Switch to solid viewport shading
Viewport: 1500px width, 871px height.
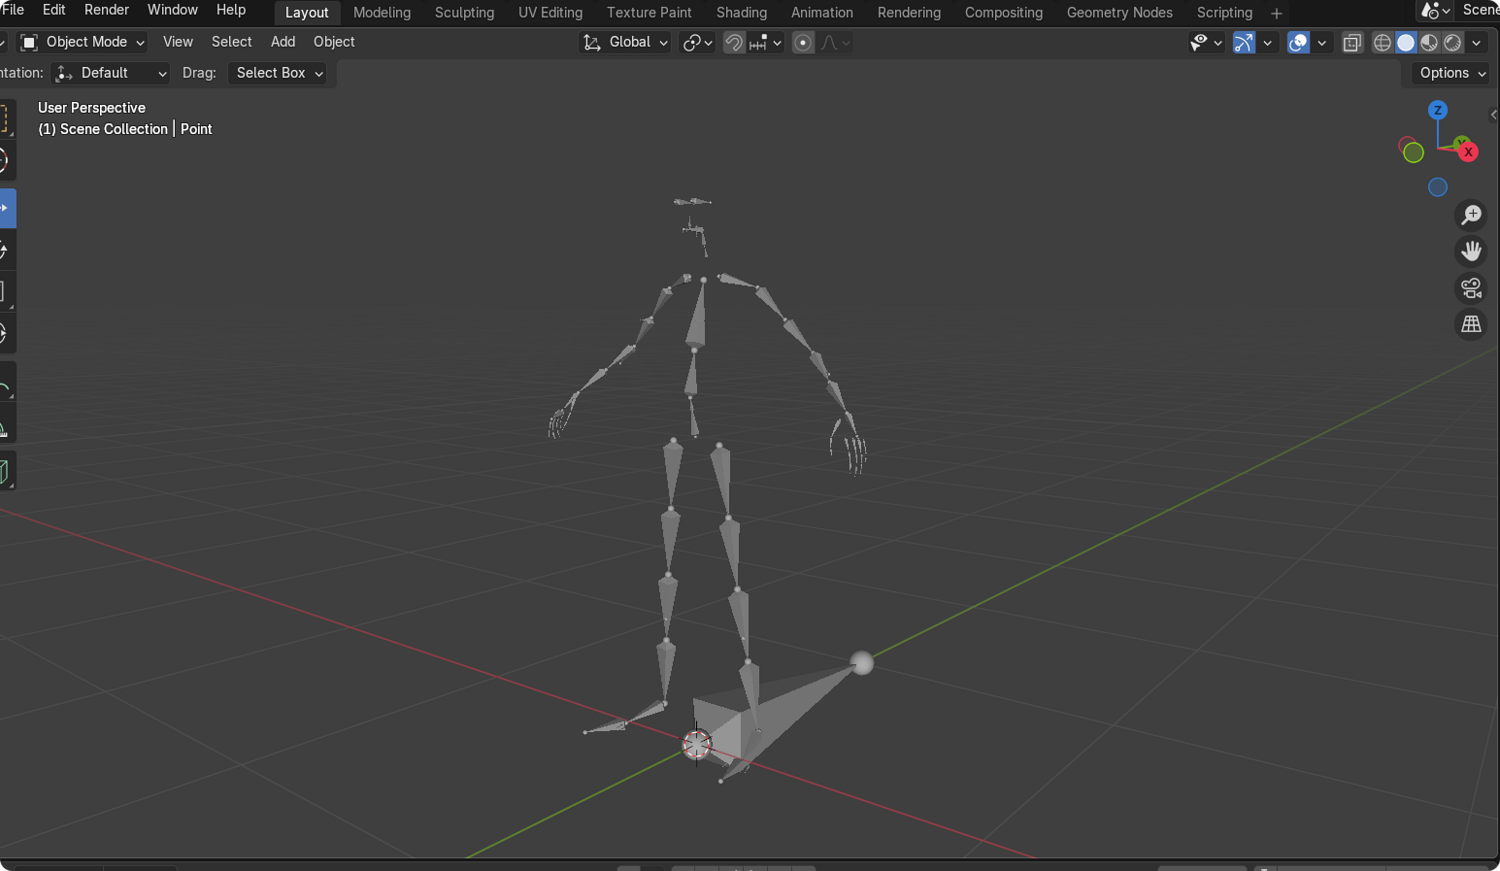click(x=1406, y=42)
